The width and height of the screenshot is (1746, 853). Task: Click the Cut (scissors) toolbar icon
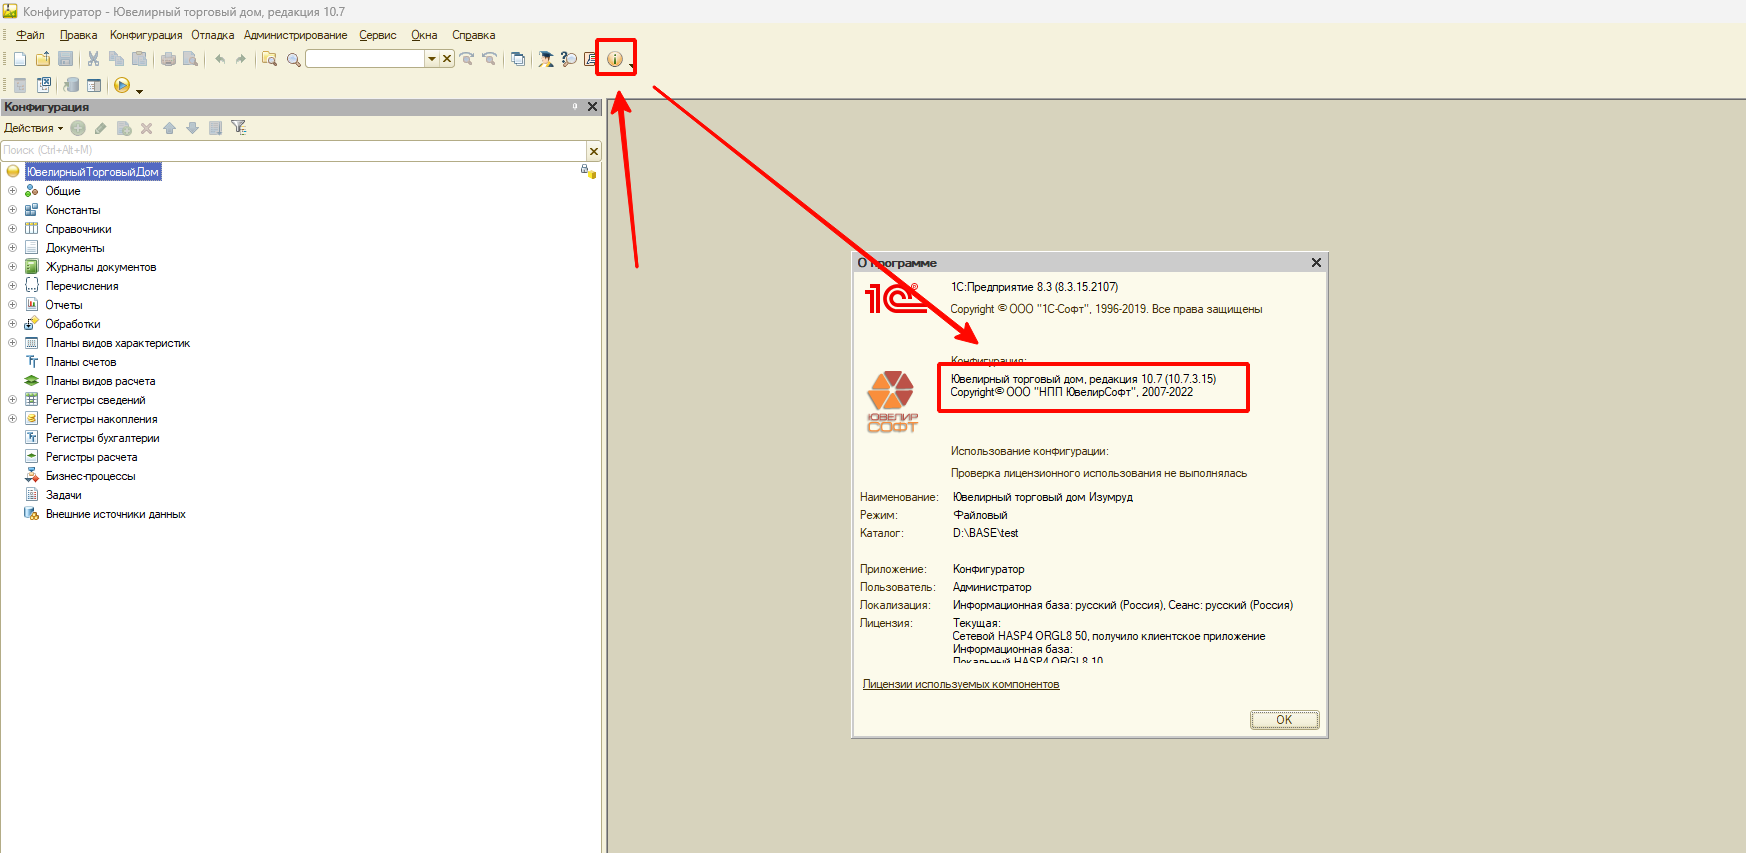coord(93,59)
